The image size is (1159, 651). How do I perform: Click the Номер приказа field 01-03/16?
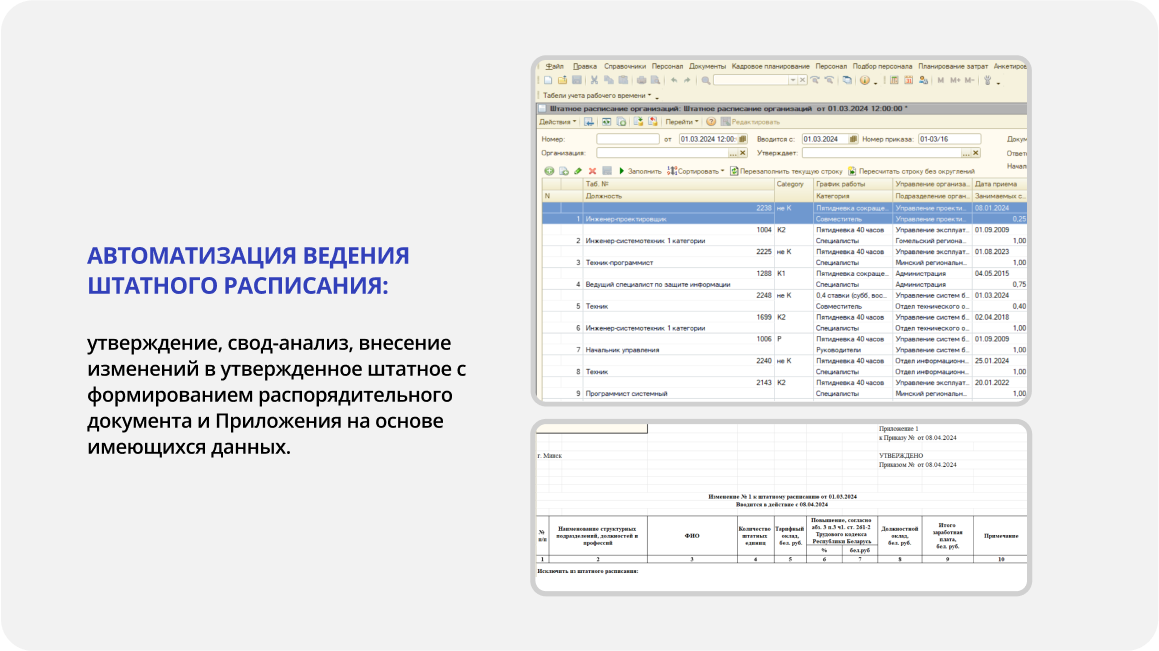tap(949, 139)
